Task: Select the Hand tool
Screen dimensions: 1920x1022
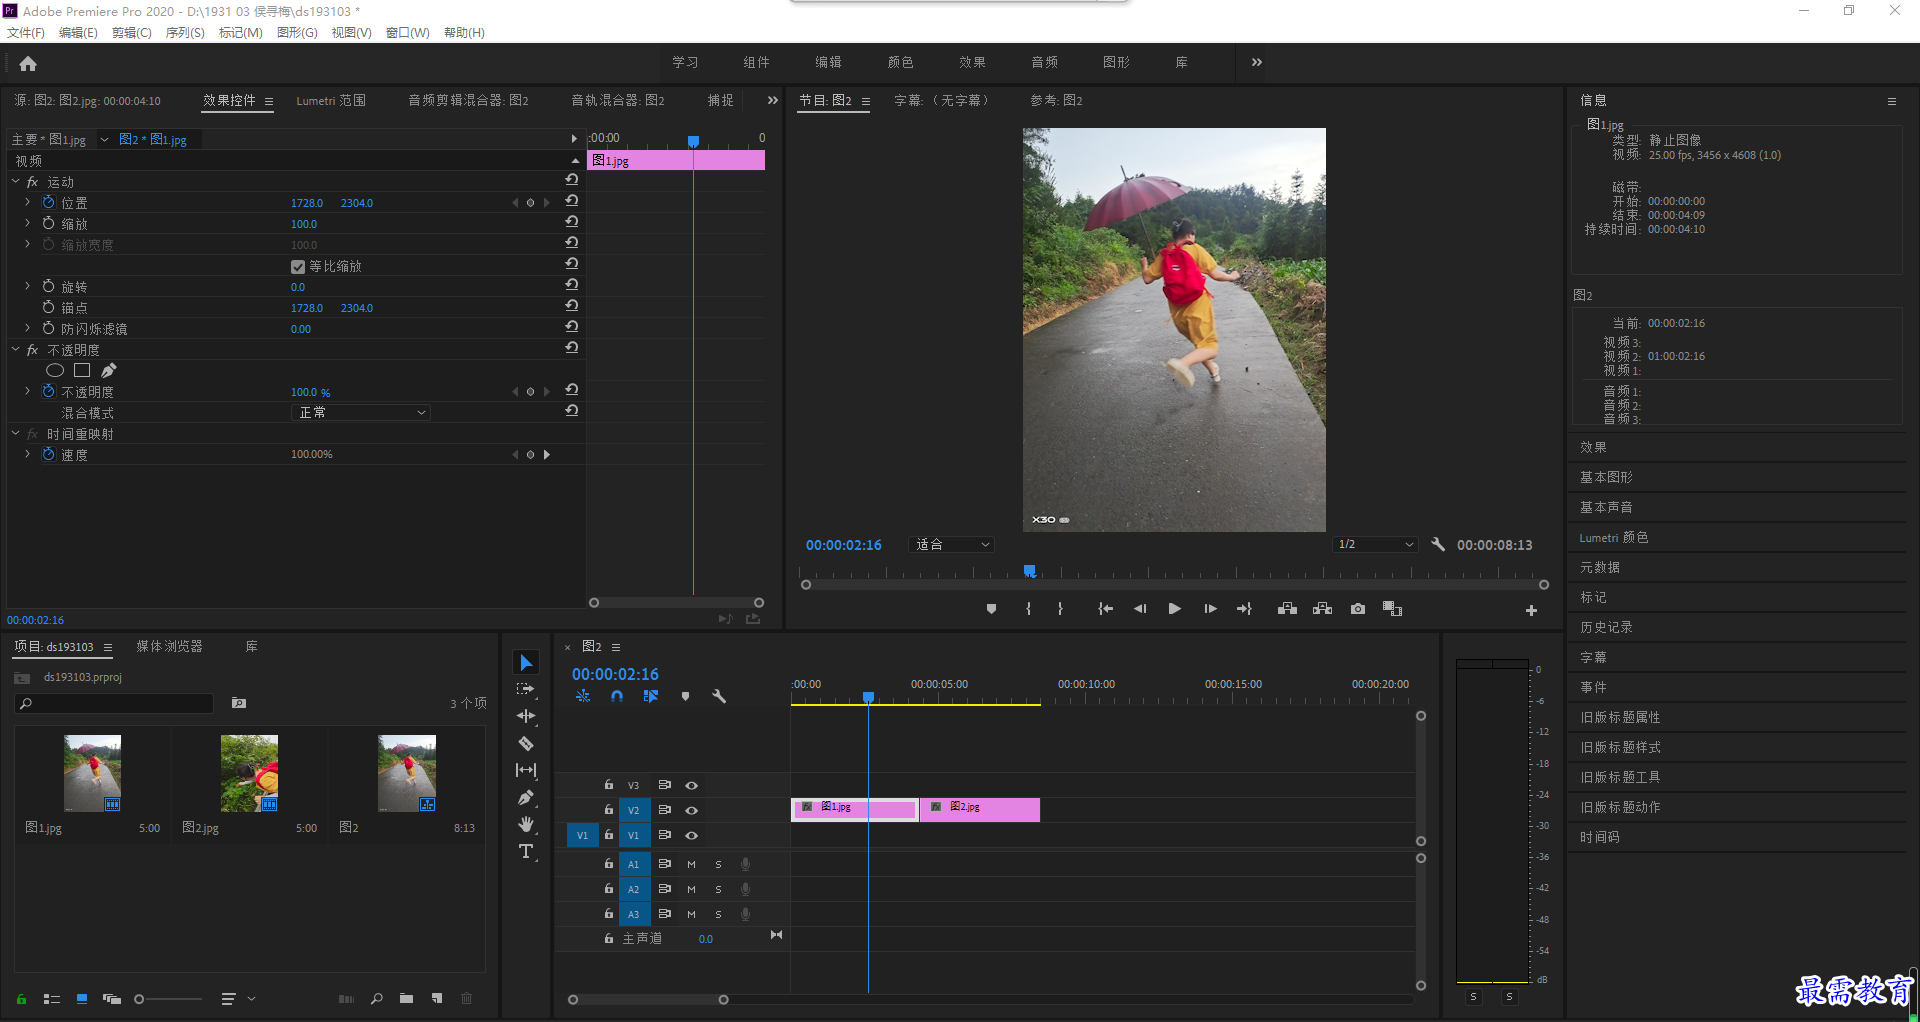Action: 526,824
